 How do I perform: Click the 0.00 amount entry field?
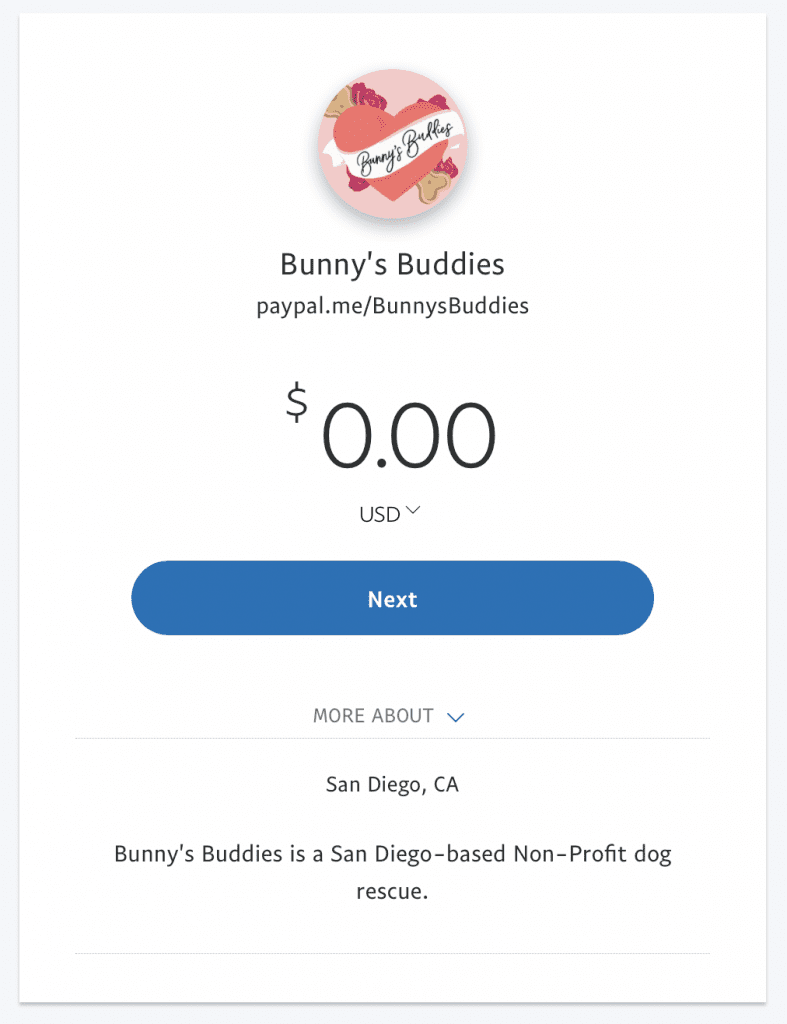[408, 436]
